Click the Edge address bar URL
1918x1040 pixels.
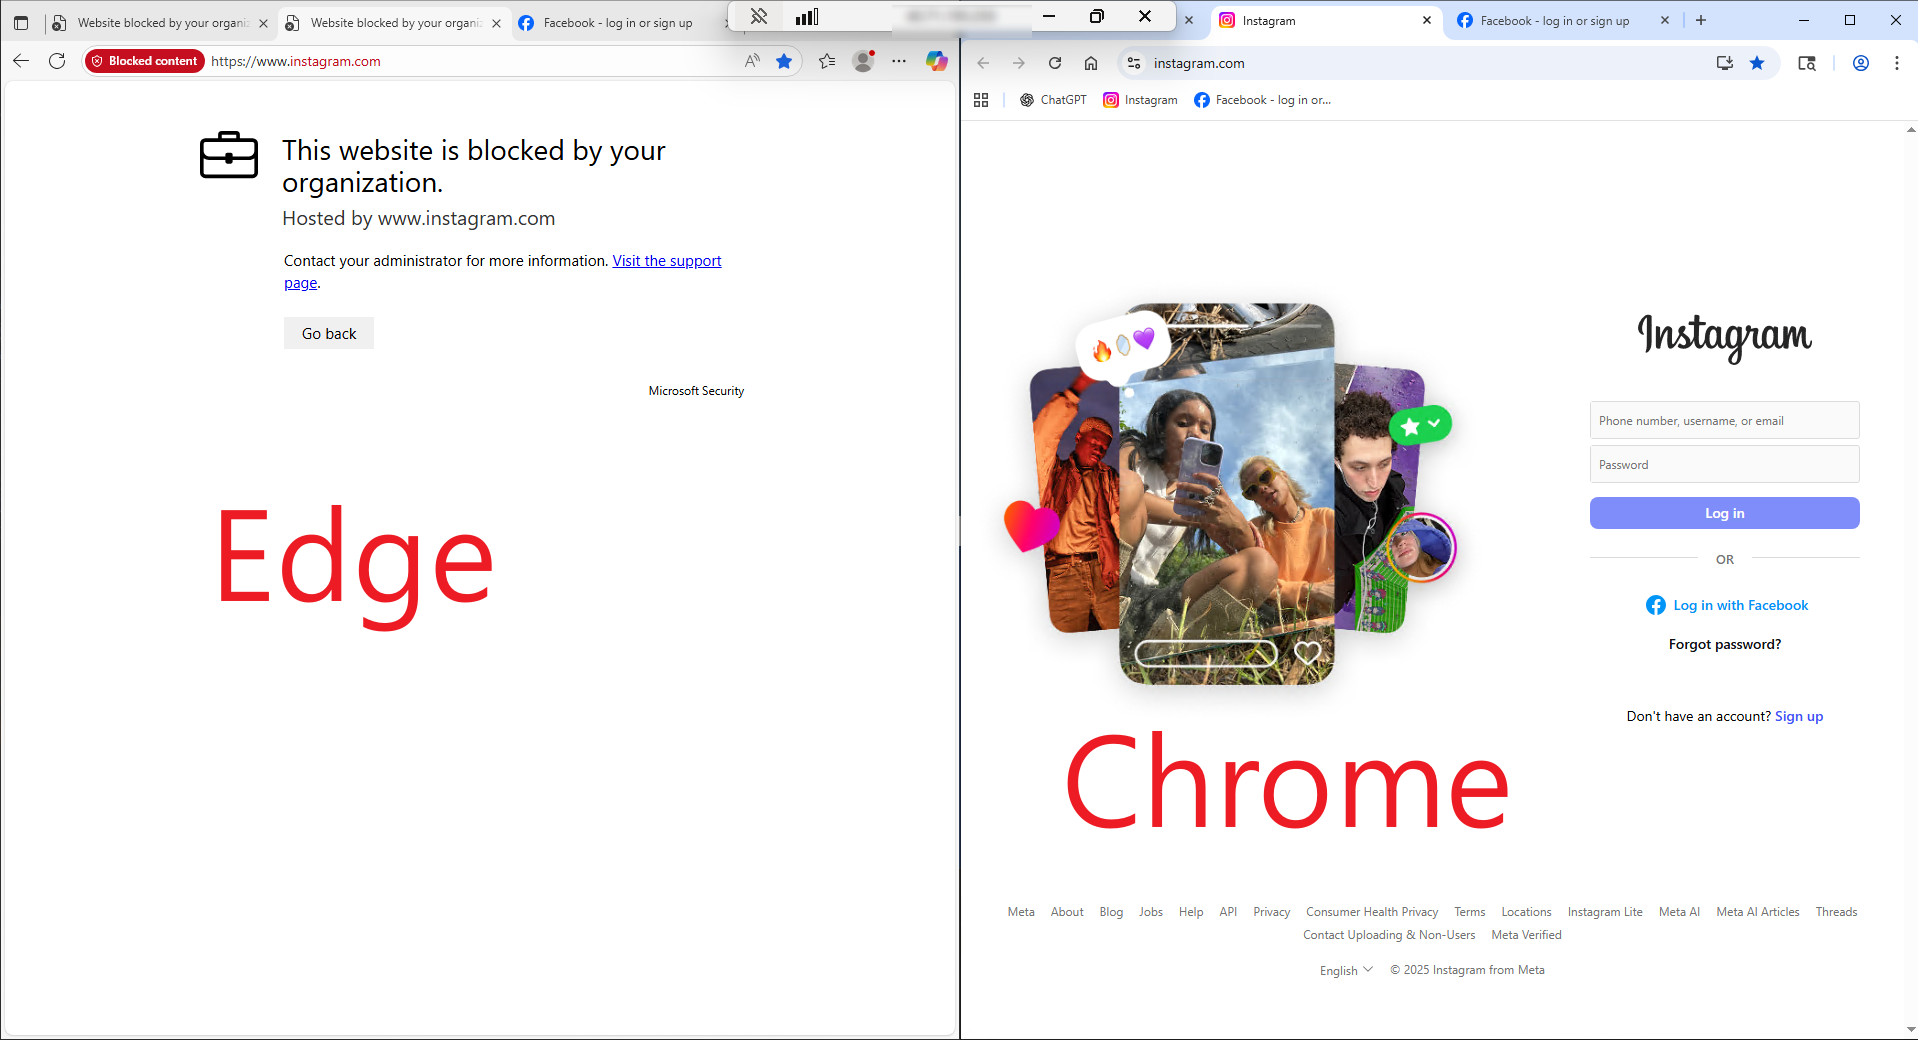(x=296, y=61)
